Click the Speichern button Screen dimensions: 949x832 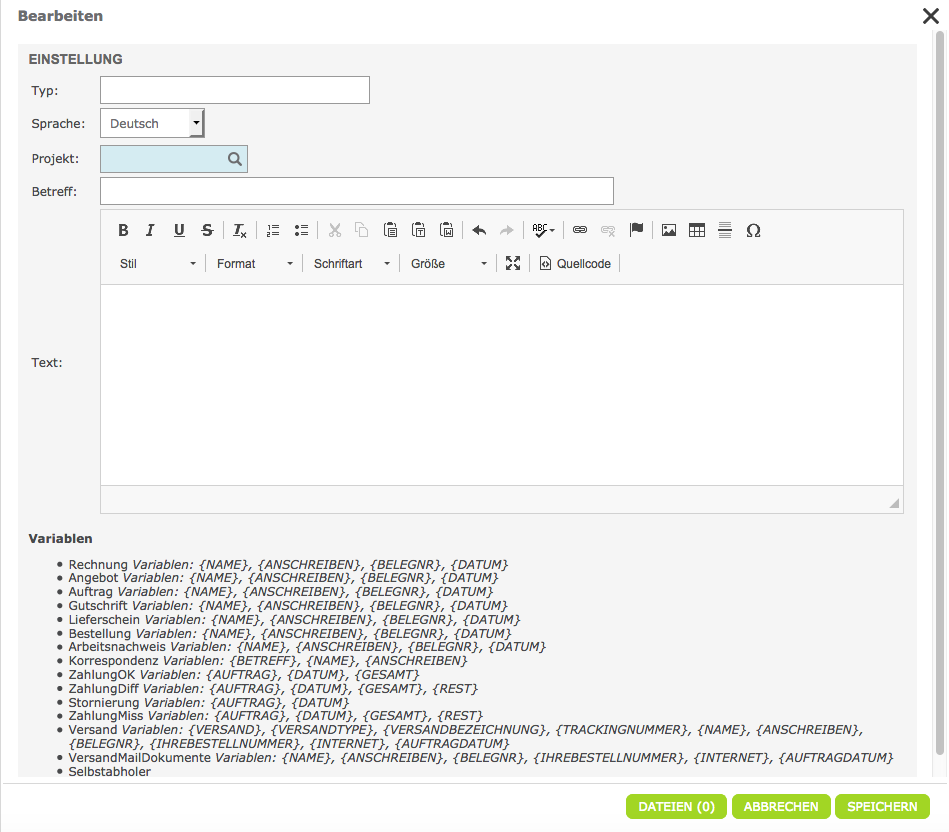pos(883,807)
